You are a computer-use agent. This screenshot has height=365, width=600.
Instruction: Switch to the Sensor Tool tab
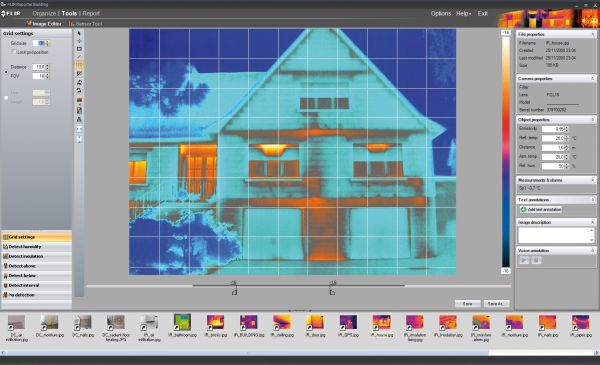85,24
